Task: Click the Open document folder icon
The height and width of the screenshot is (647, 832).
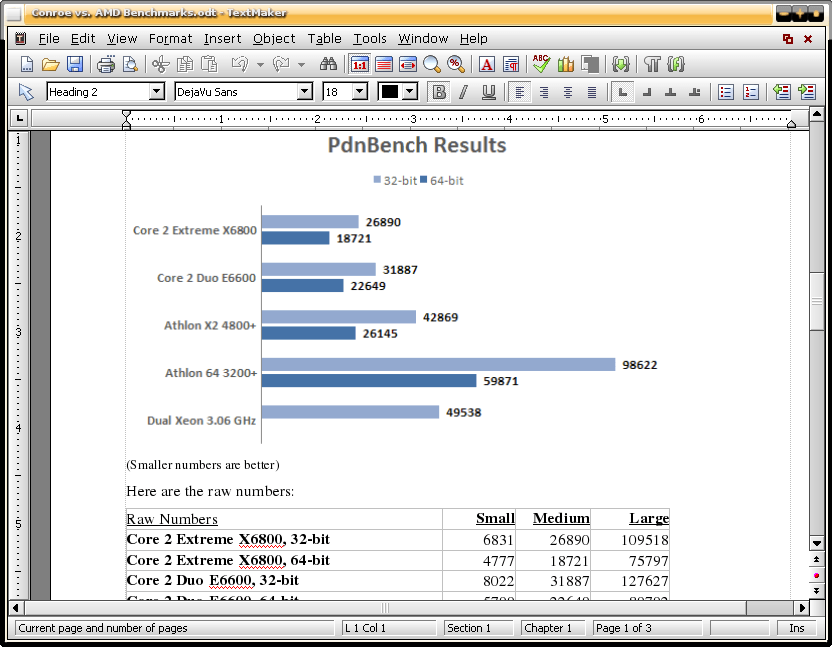Action: pyautogui.click(x=49, y=65)
